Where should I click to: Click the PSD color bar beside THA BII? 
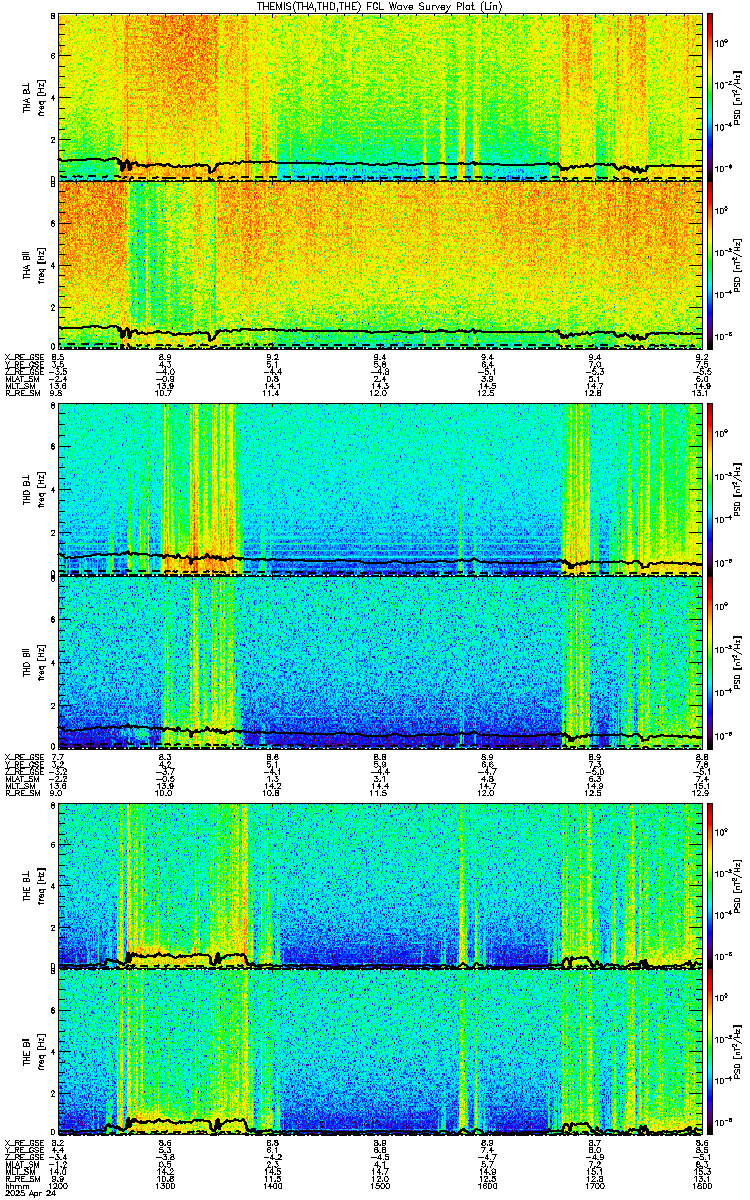point(710,264)
